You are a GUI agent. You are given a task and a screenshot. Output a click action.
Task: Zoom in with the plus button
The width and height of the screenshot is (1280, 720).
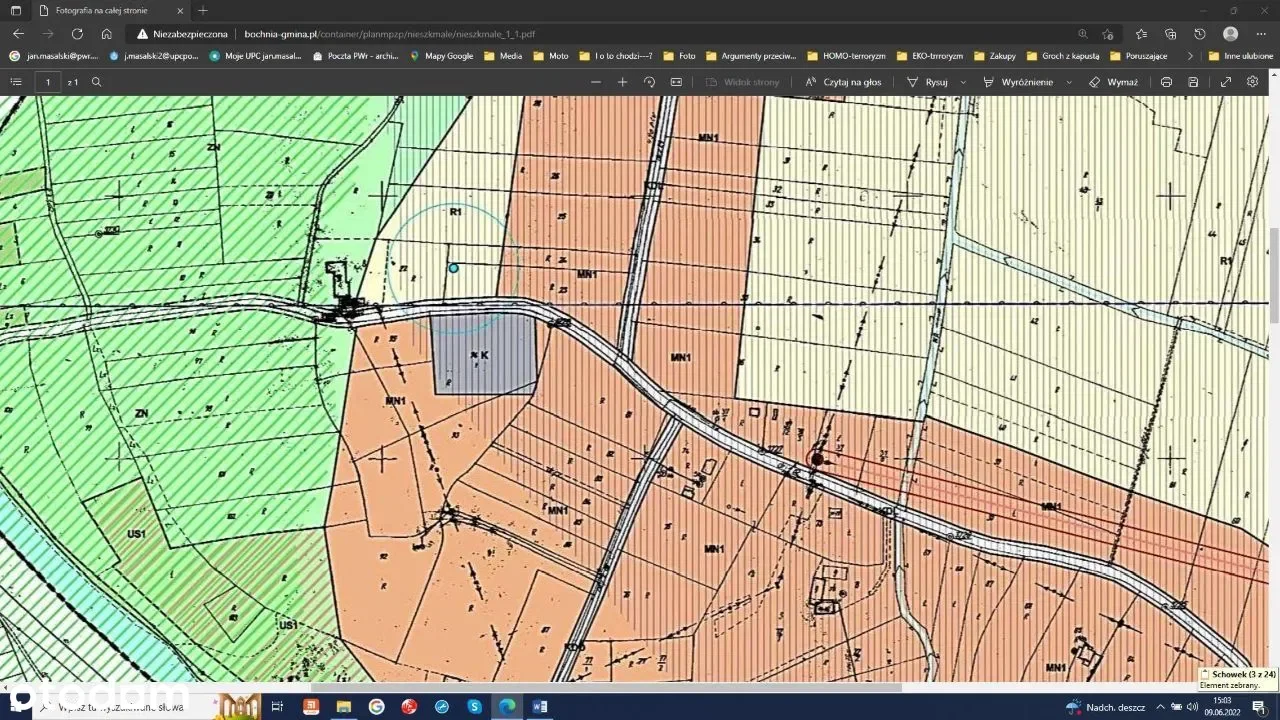(622, 82)
